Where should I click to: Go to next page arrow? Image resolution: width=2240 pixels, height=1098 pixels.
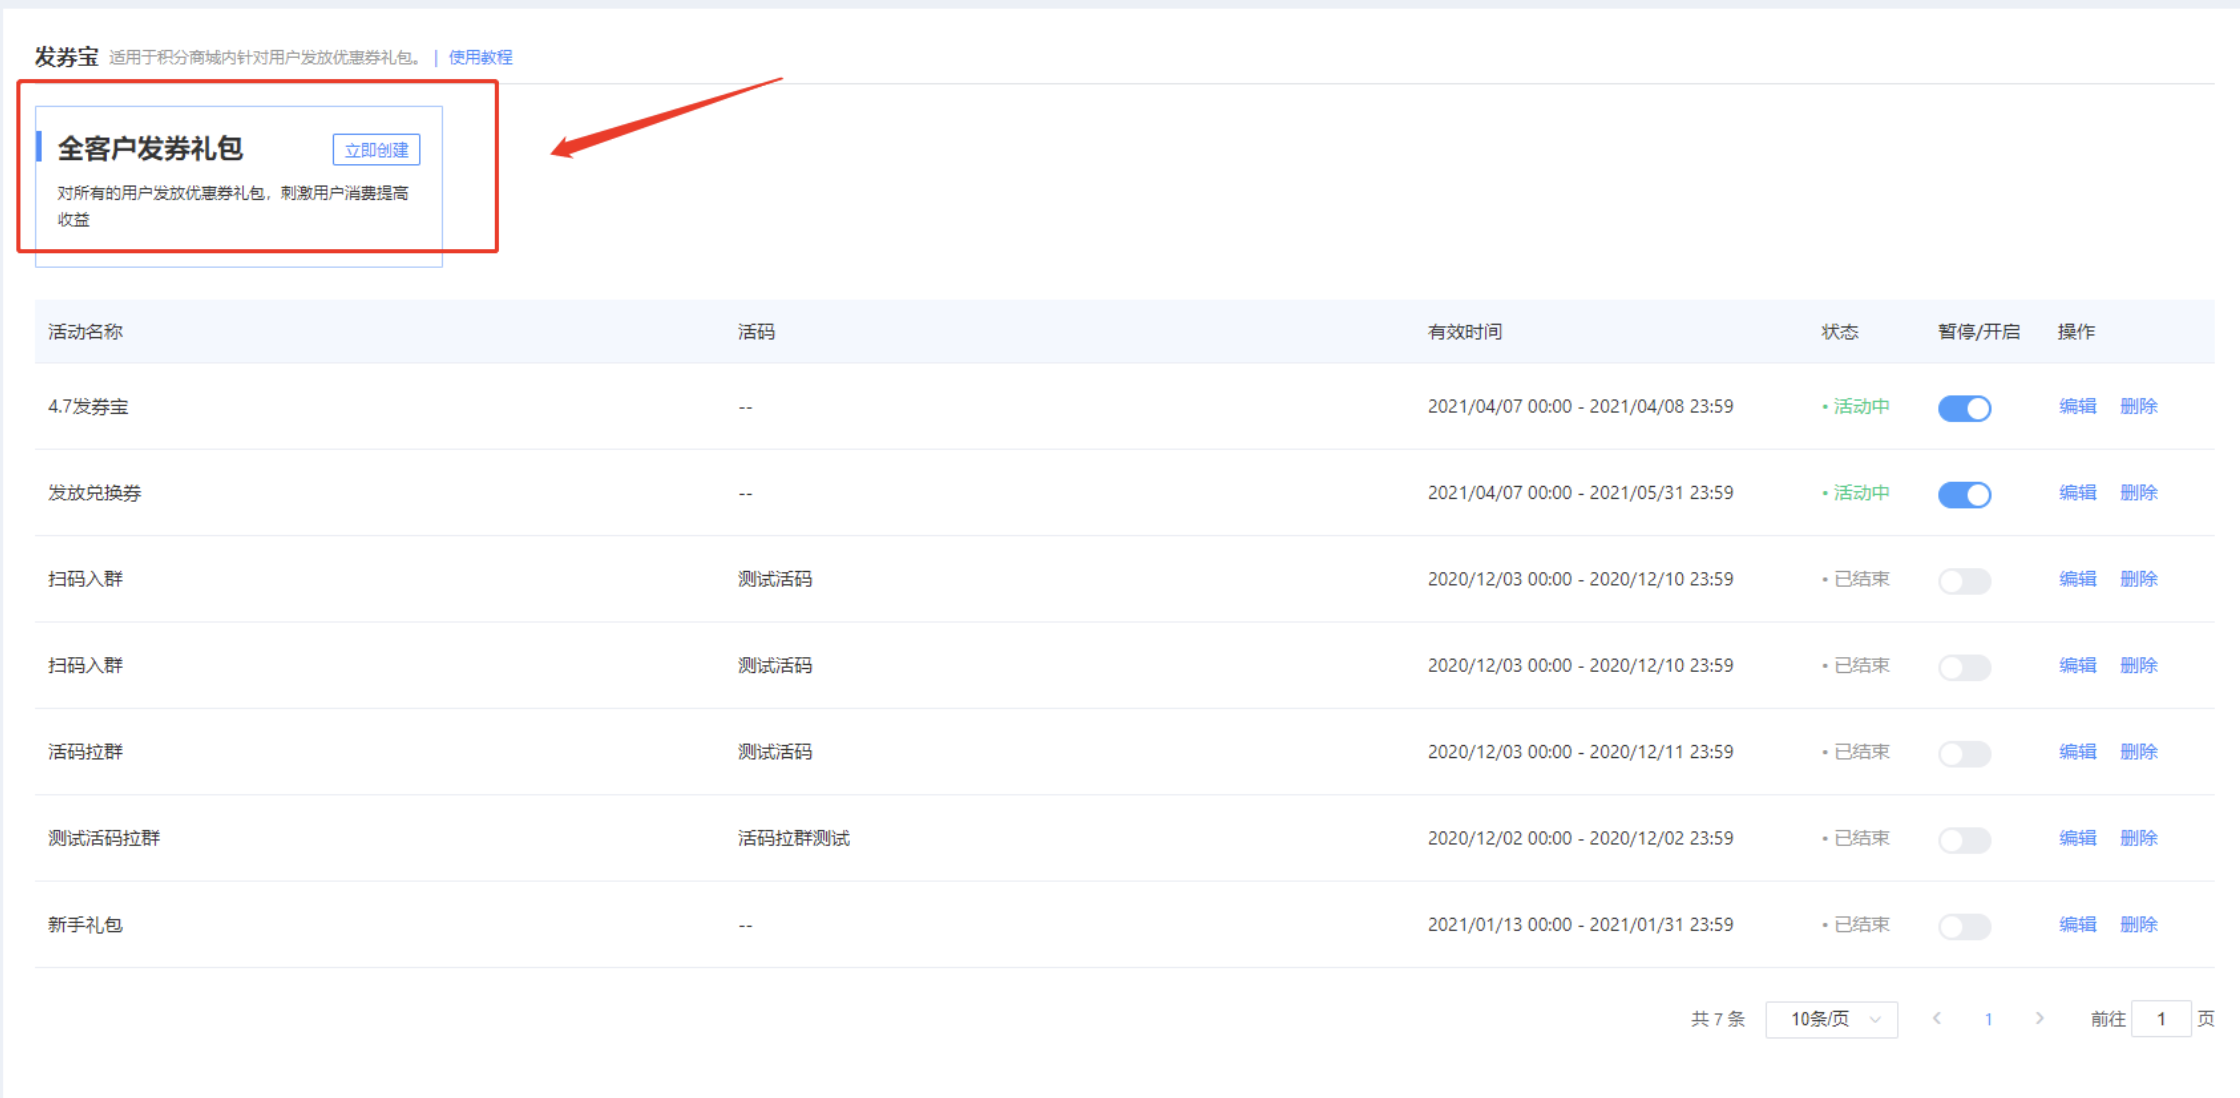2039,1018
